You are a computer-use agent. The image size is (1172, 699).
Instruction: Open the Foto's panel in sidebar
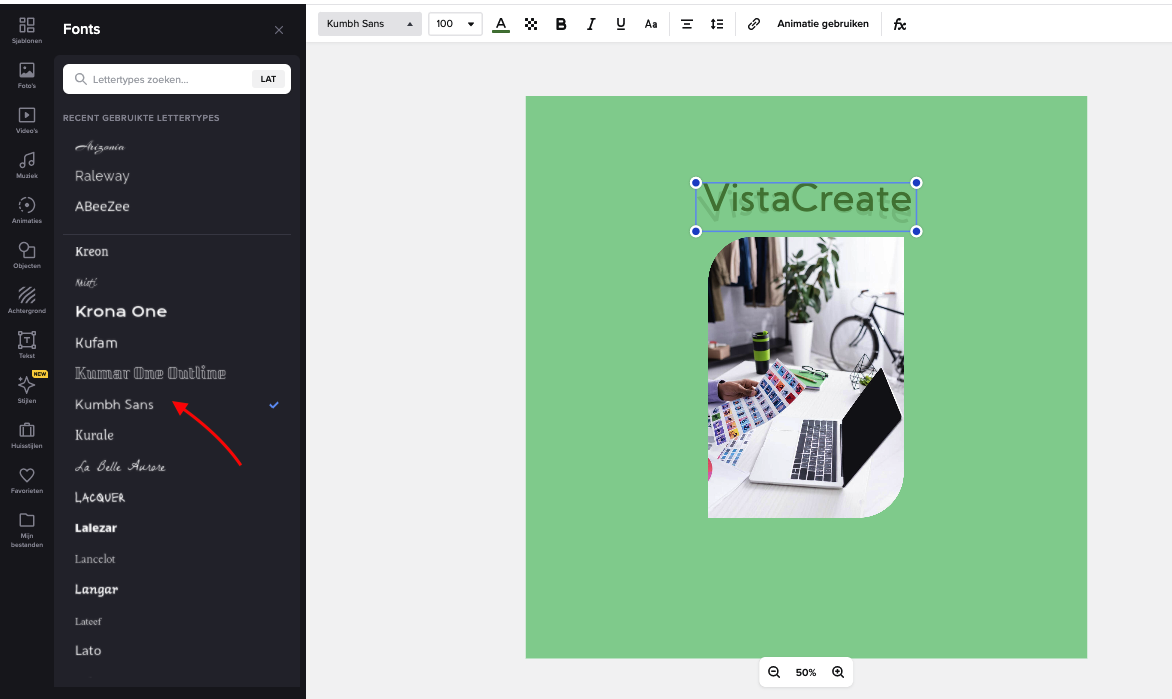(27, 76)
